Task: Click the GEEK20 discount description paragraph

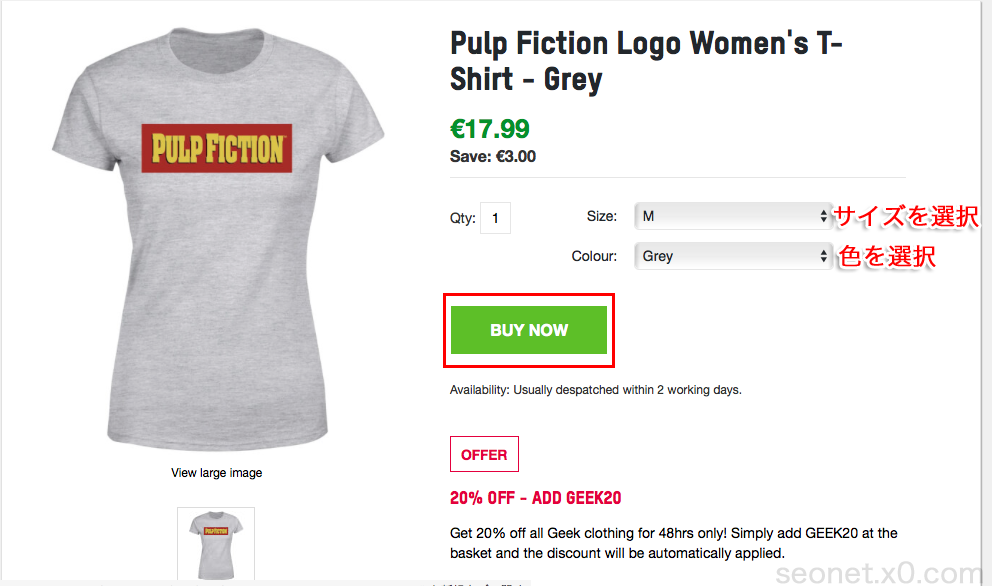Action: click(x=674, y=543)
